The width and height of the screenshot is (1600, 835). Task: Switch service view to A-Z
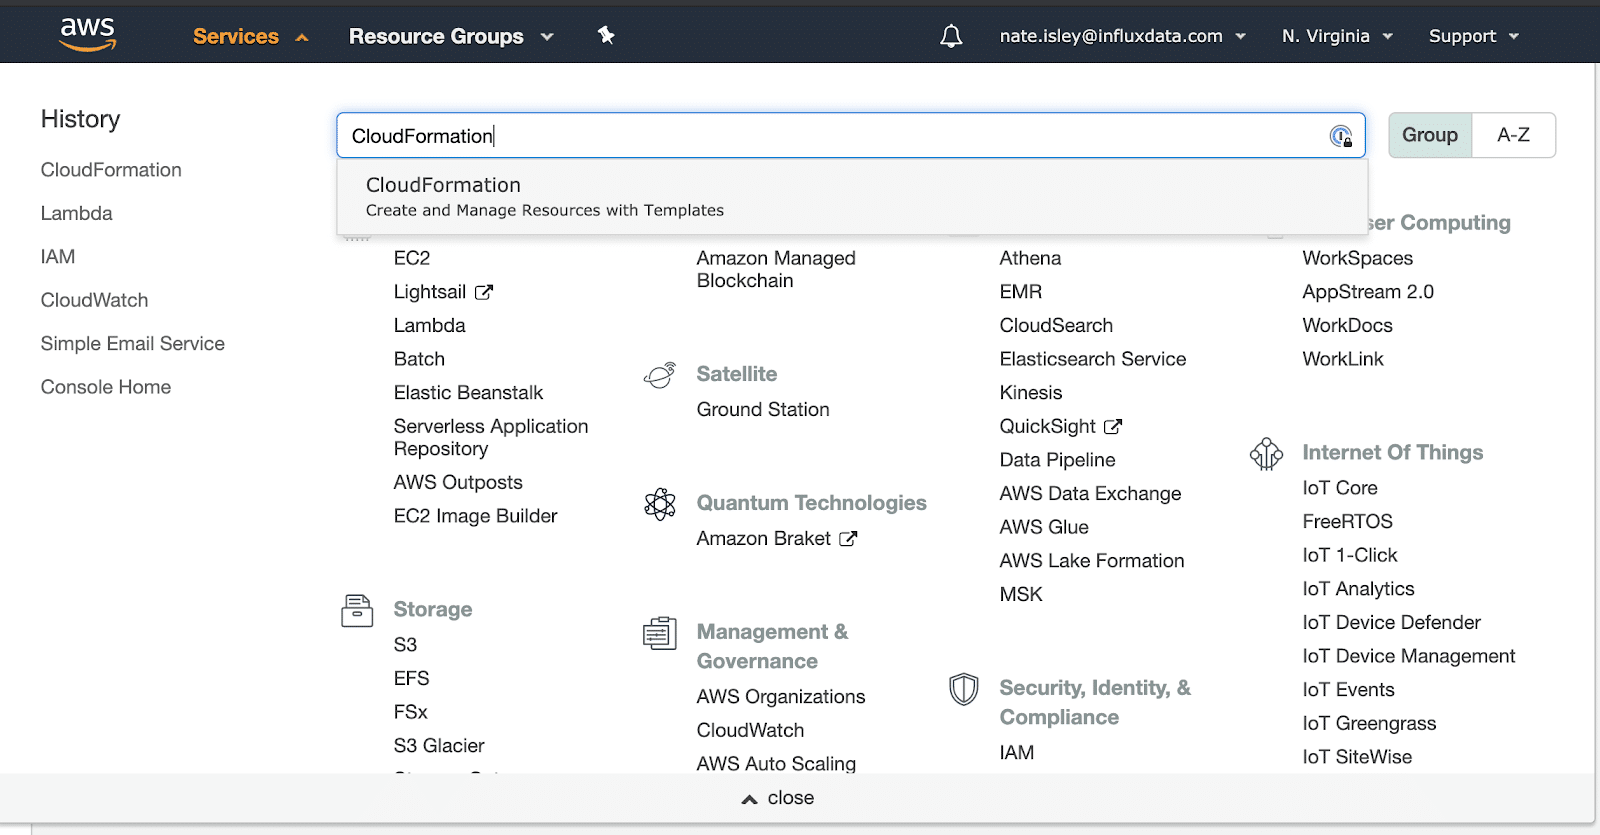pyautogui.click(x=1513, y=135)
